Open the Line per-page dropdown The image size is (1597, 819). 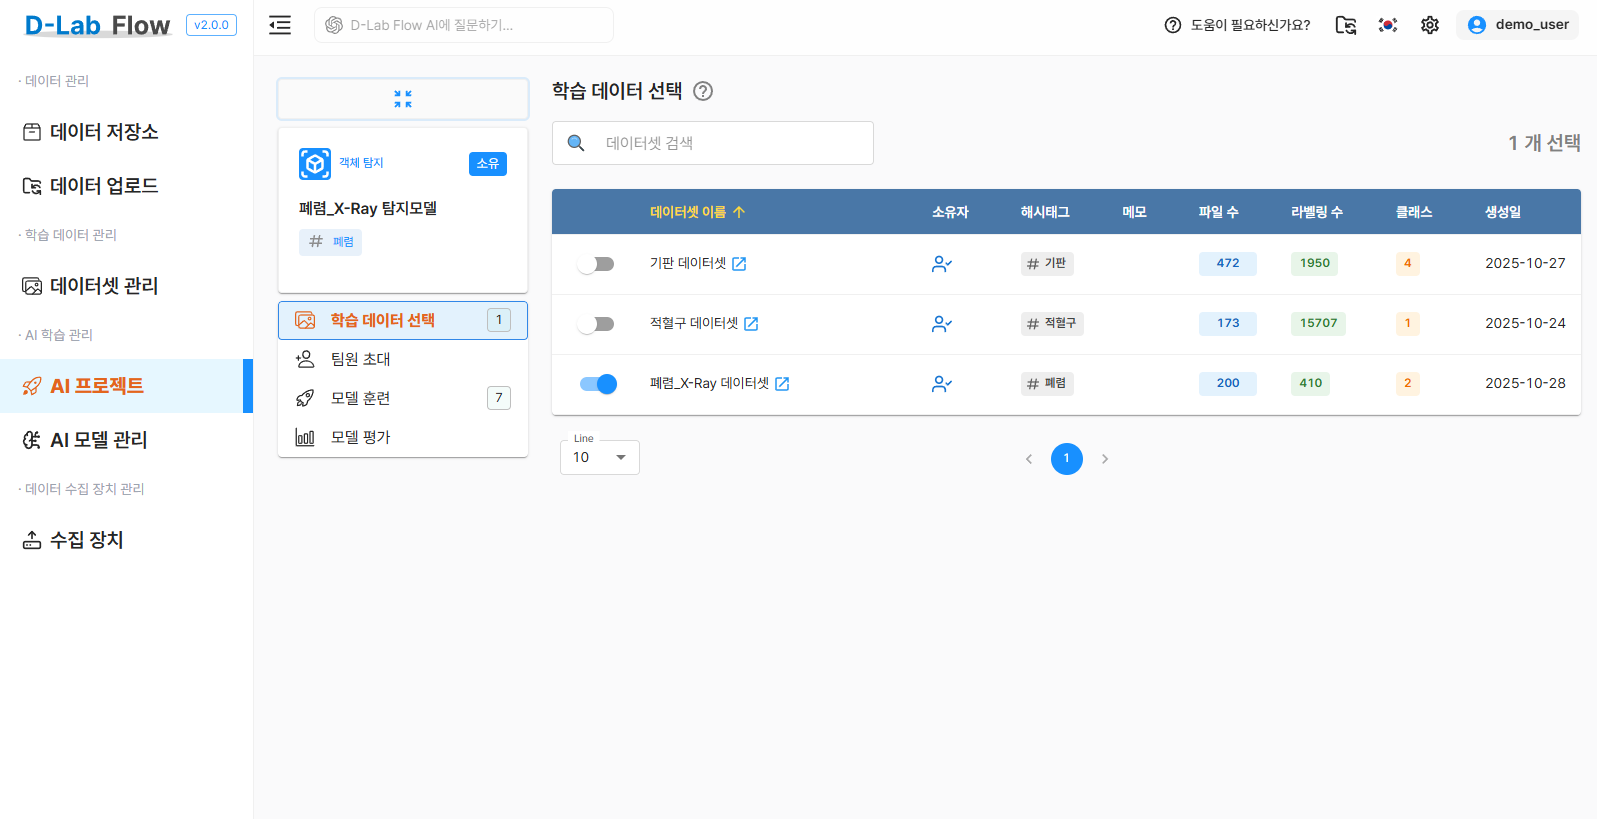tap(599, 457)
